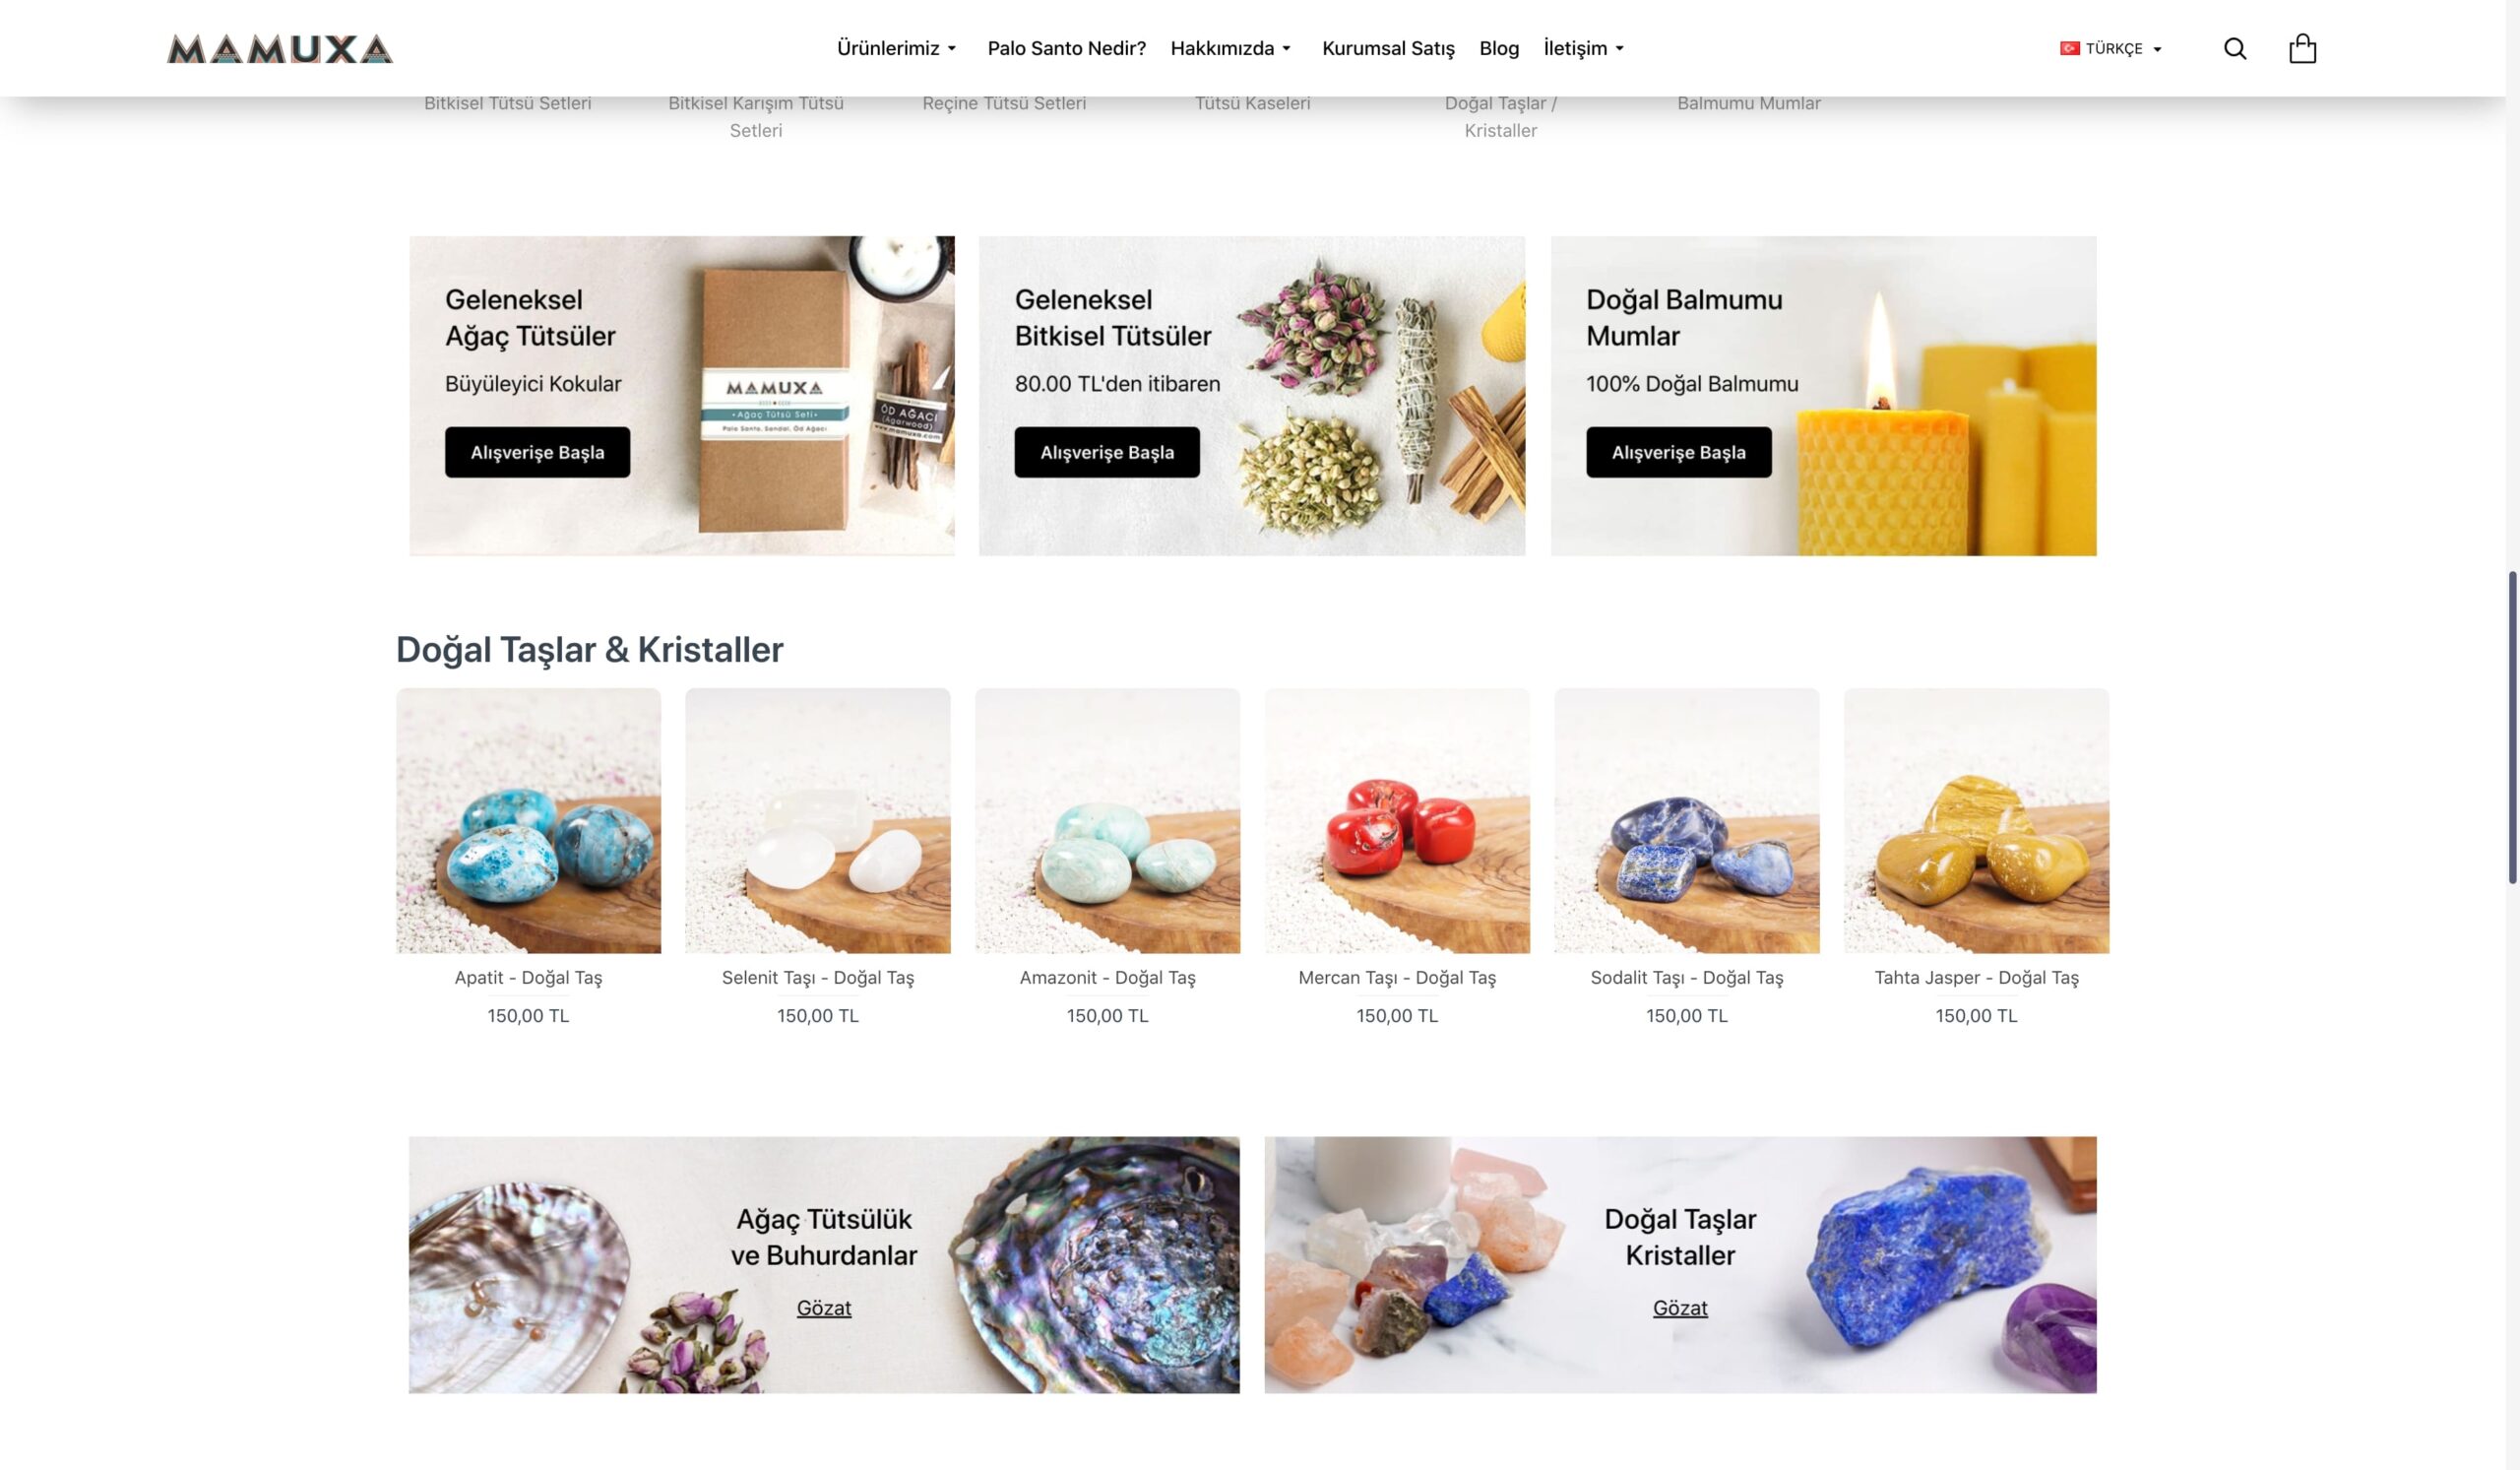Click Alışverişe Başla under Ağaç Tütsüler

coord(537,452)
